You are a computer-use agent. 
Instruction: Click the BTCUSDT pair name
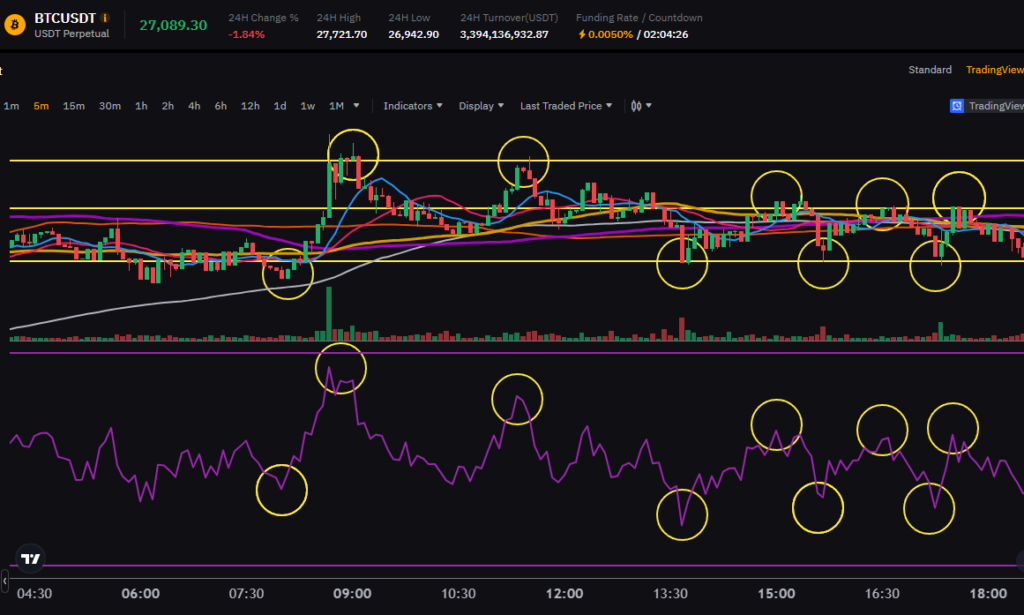click(x=65, y=18)
